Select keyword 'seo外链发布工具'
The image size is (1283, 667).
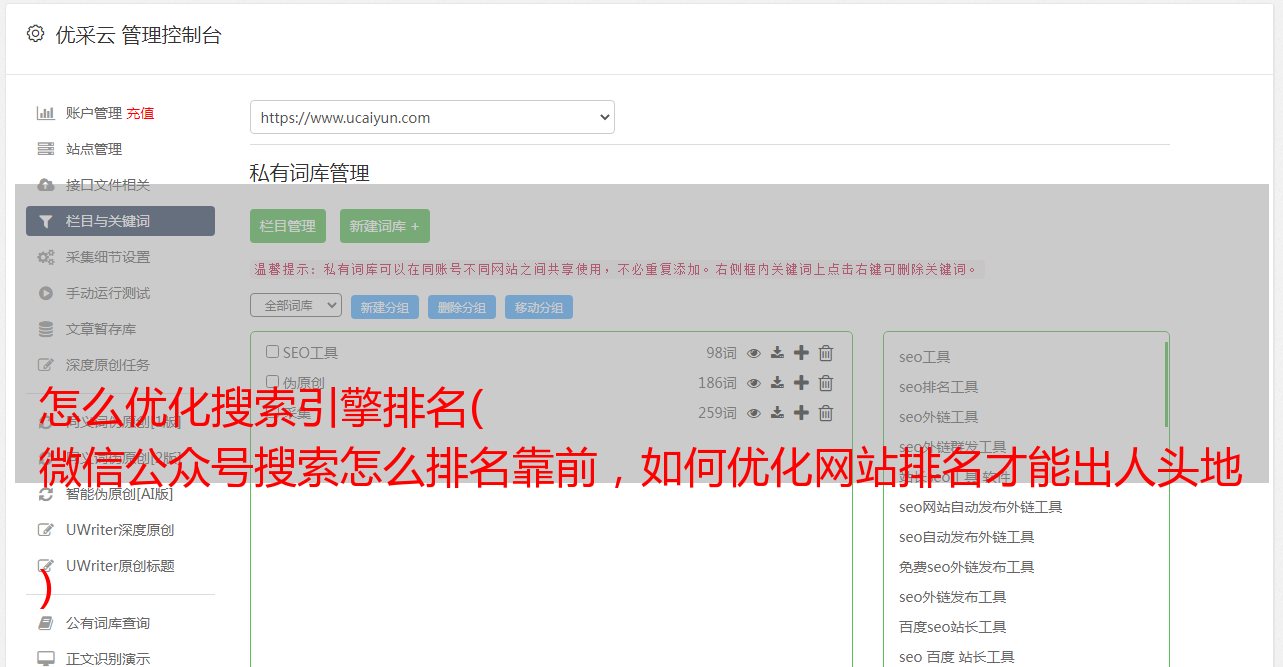click(x=952, y=597)
